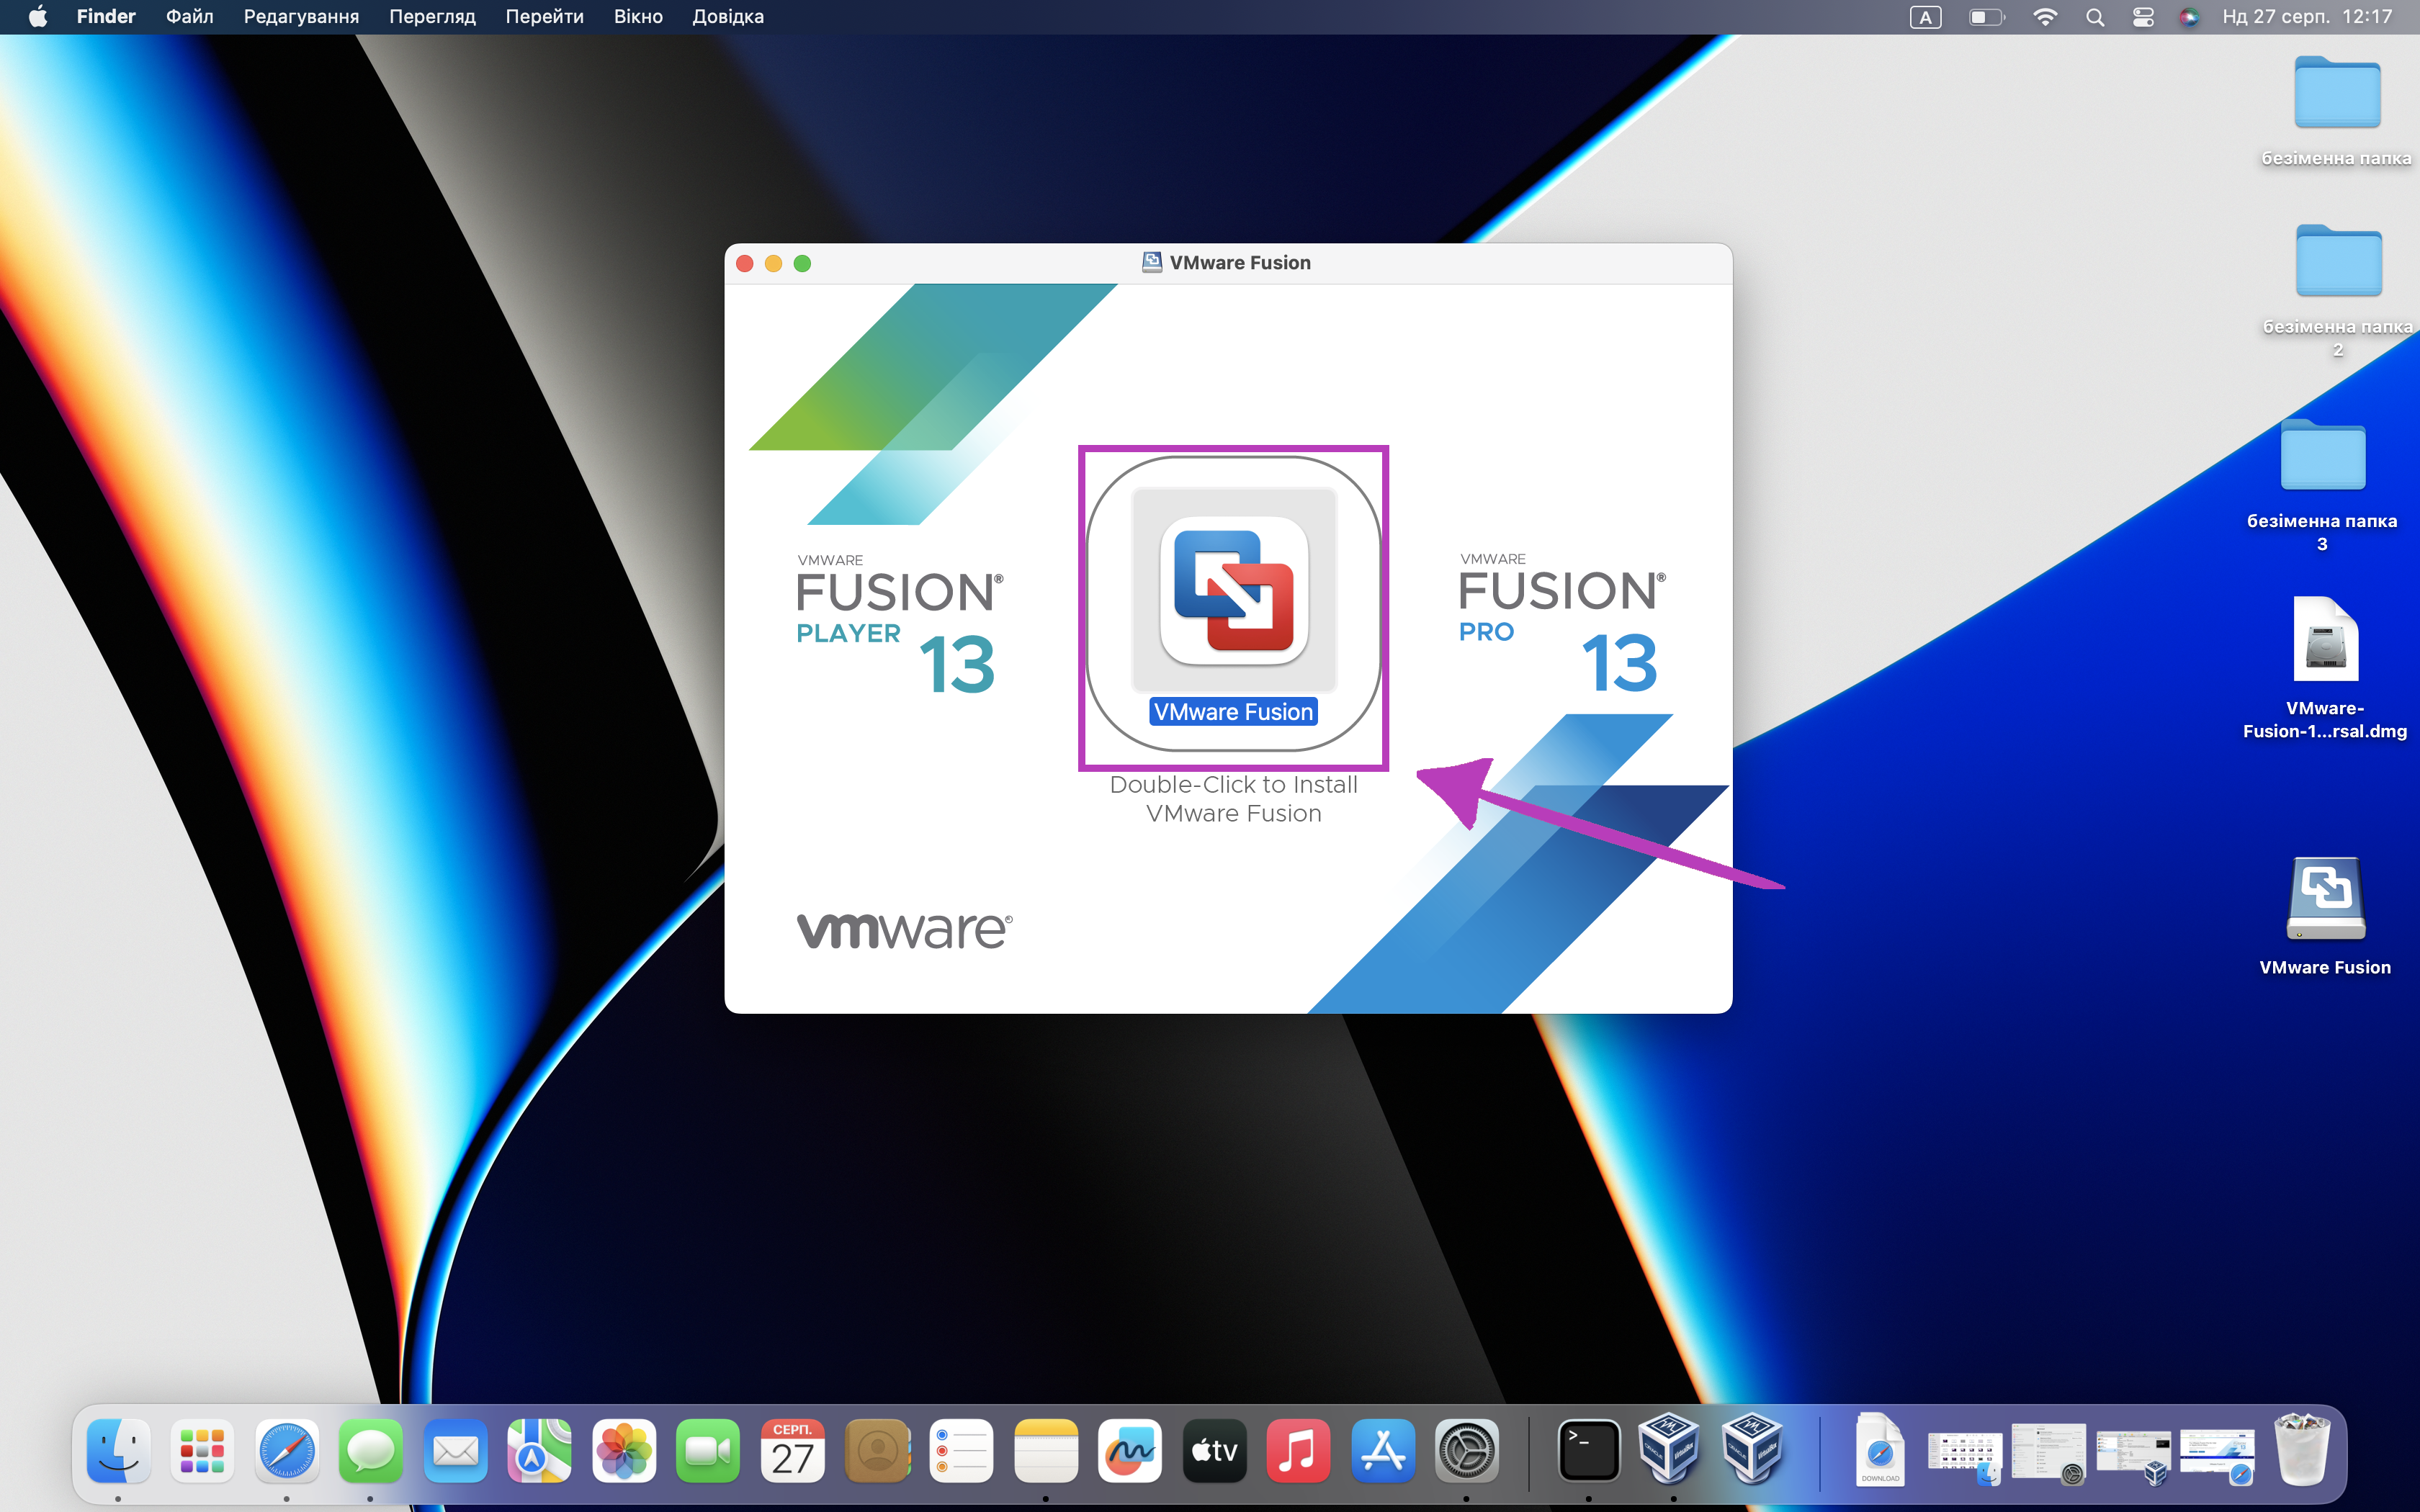Click the highlighted VMware Fusion icon label
Viewport: 2420px width, 1512px height.
point(1233,712)
